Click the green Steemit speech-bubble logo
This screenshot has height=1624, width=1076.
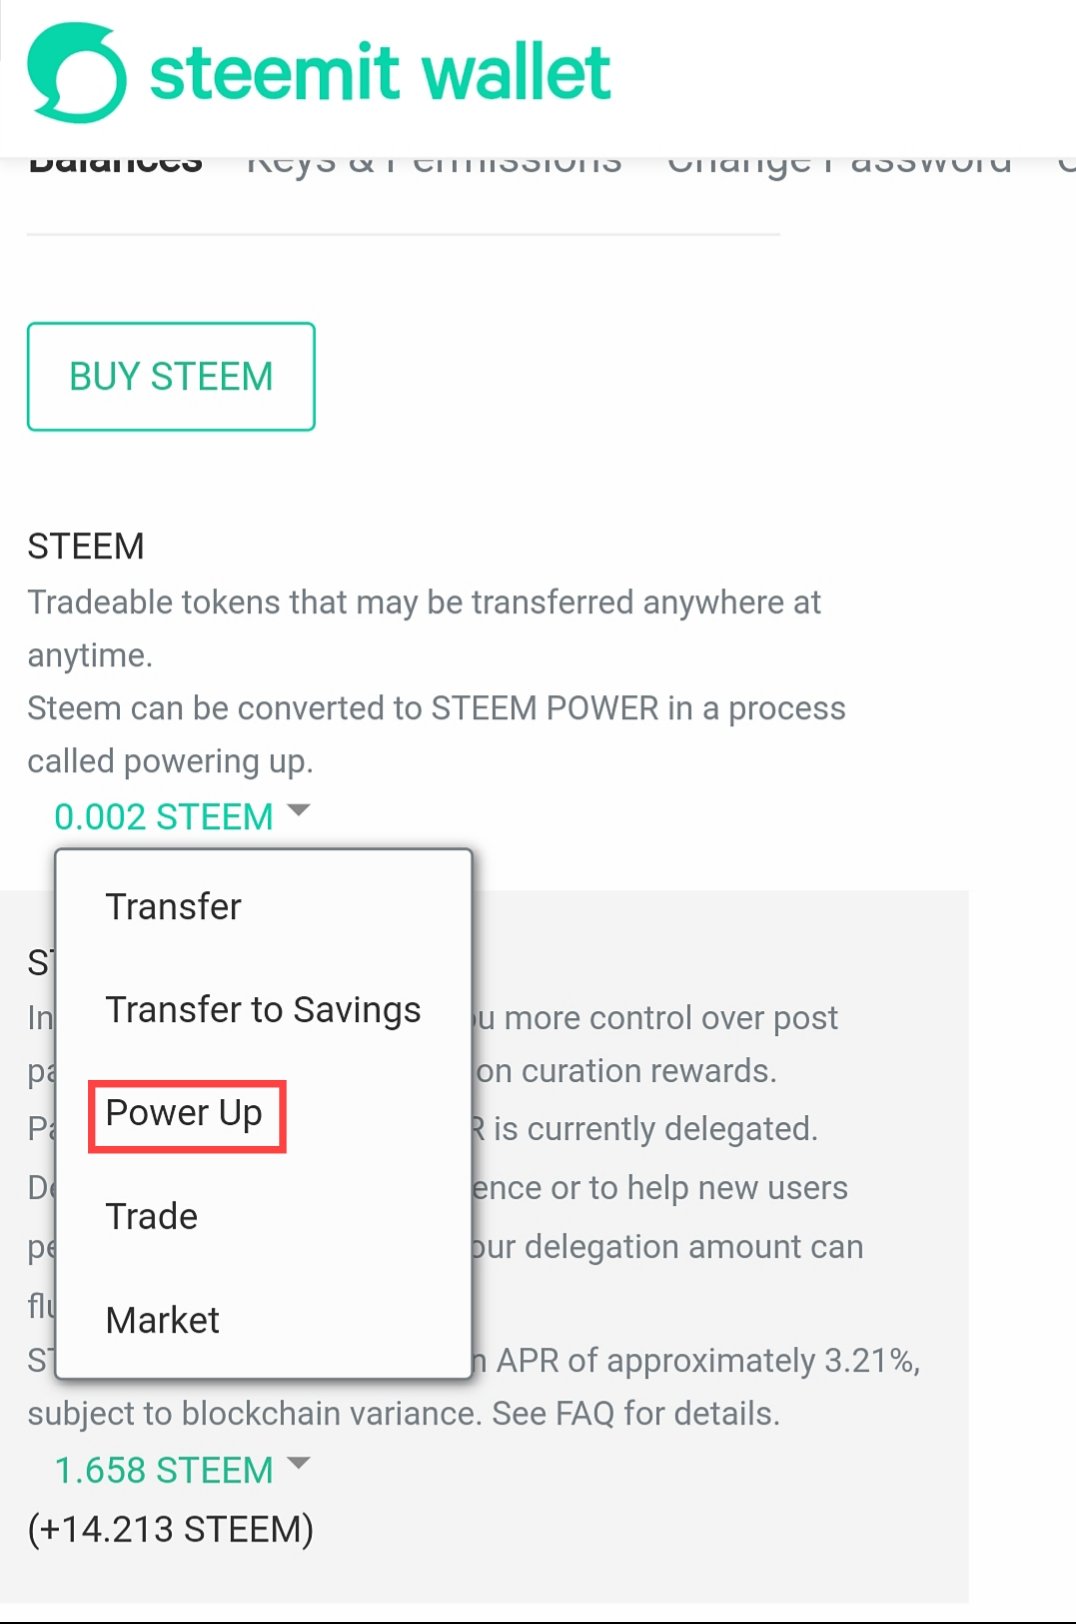coord(77,73)
